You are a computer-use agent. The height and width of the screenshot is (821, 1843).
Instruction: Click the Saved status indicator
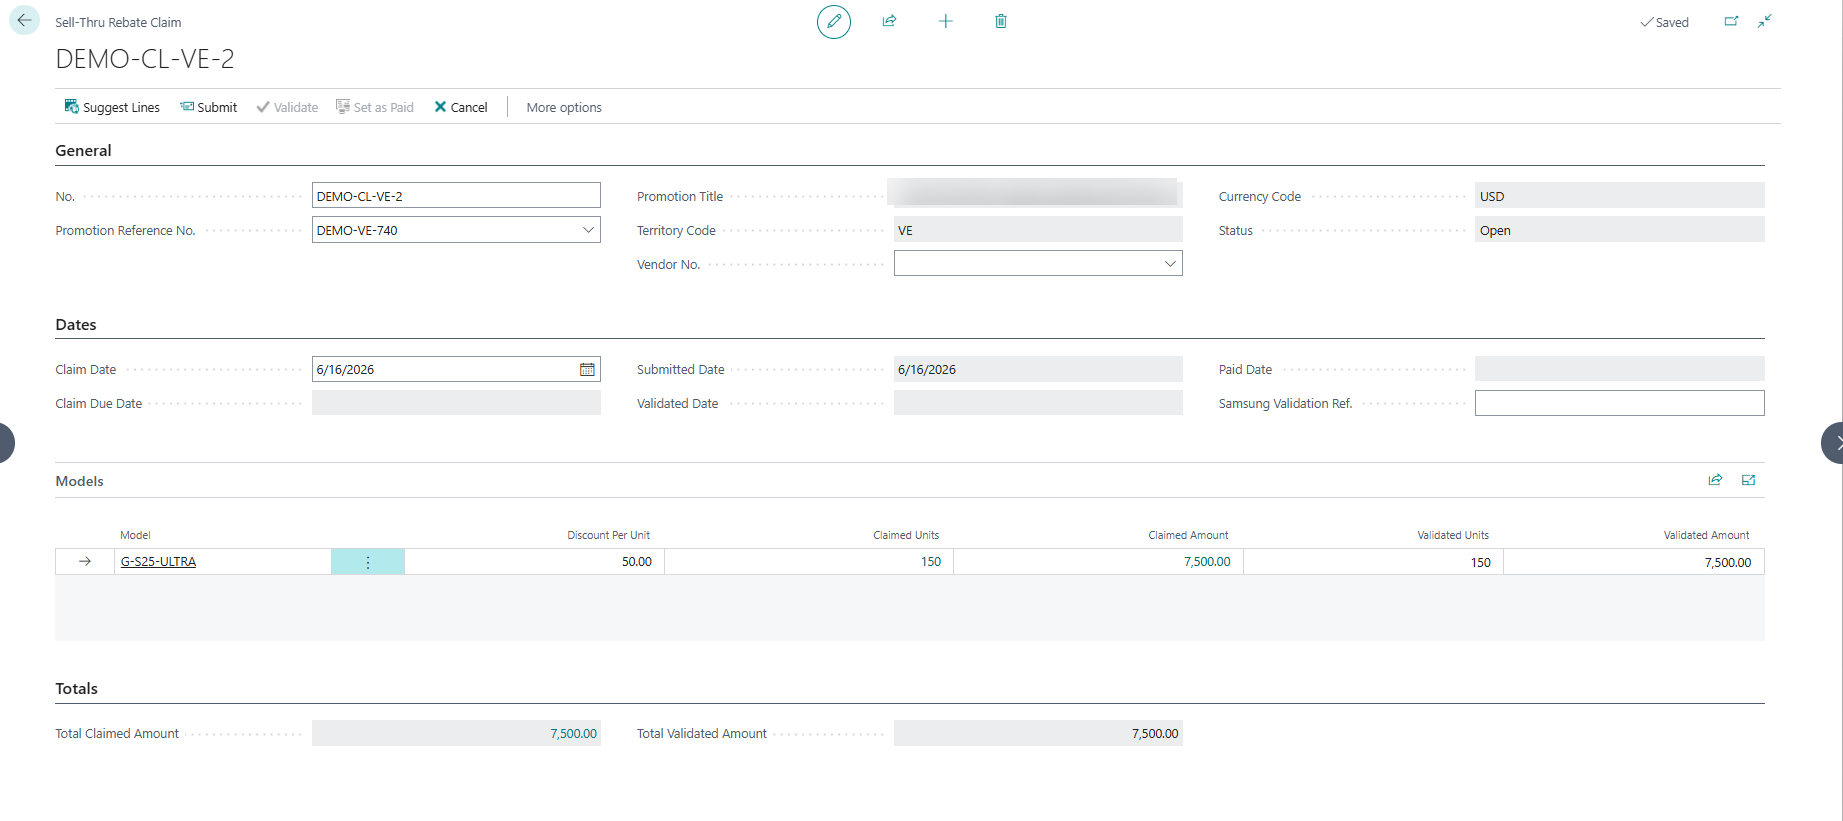click(x=1664, y=22)
